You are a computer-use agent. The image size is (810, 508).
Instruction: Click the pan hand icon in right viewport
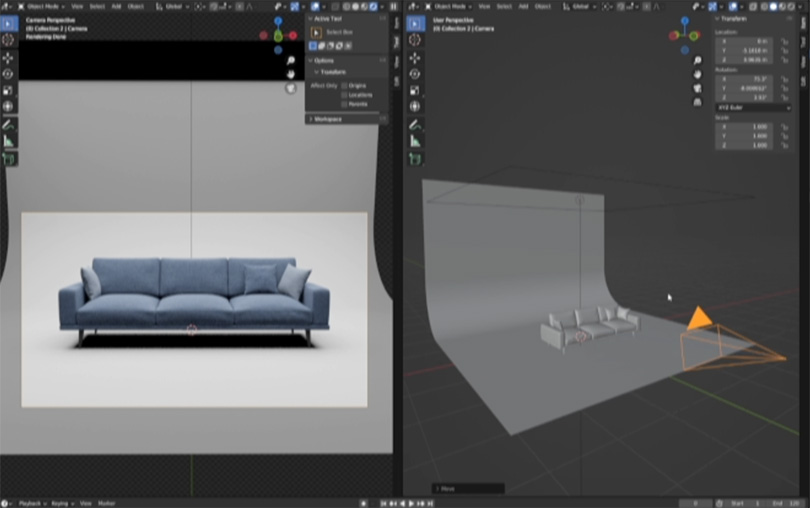click(x=696, y=74)
